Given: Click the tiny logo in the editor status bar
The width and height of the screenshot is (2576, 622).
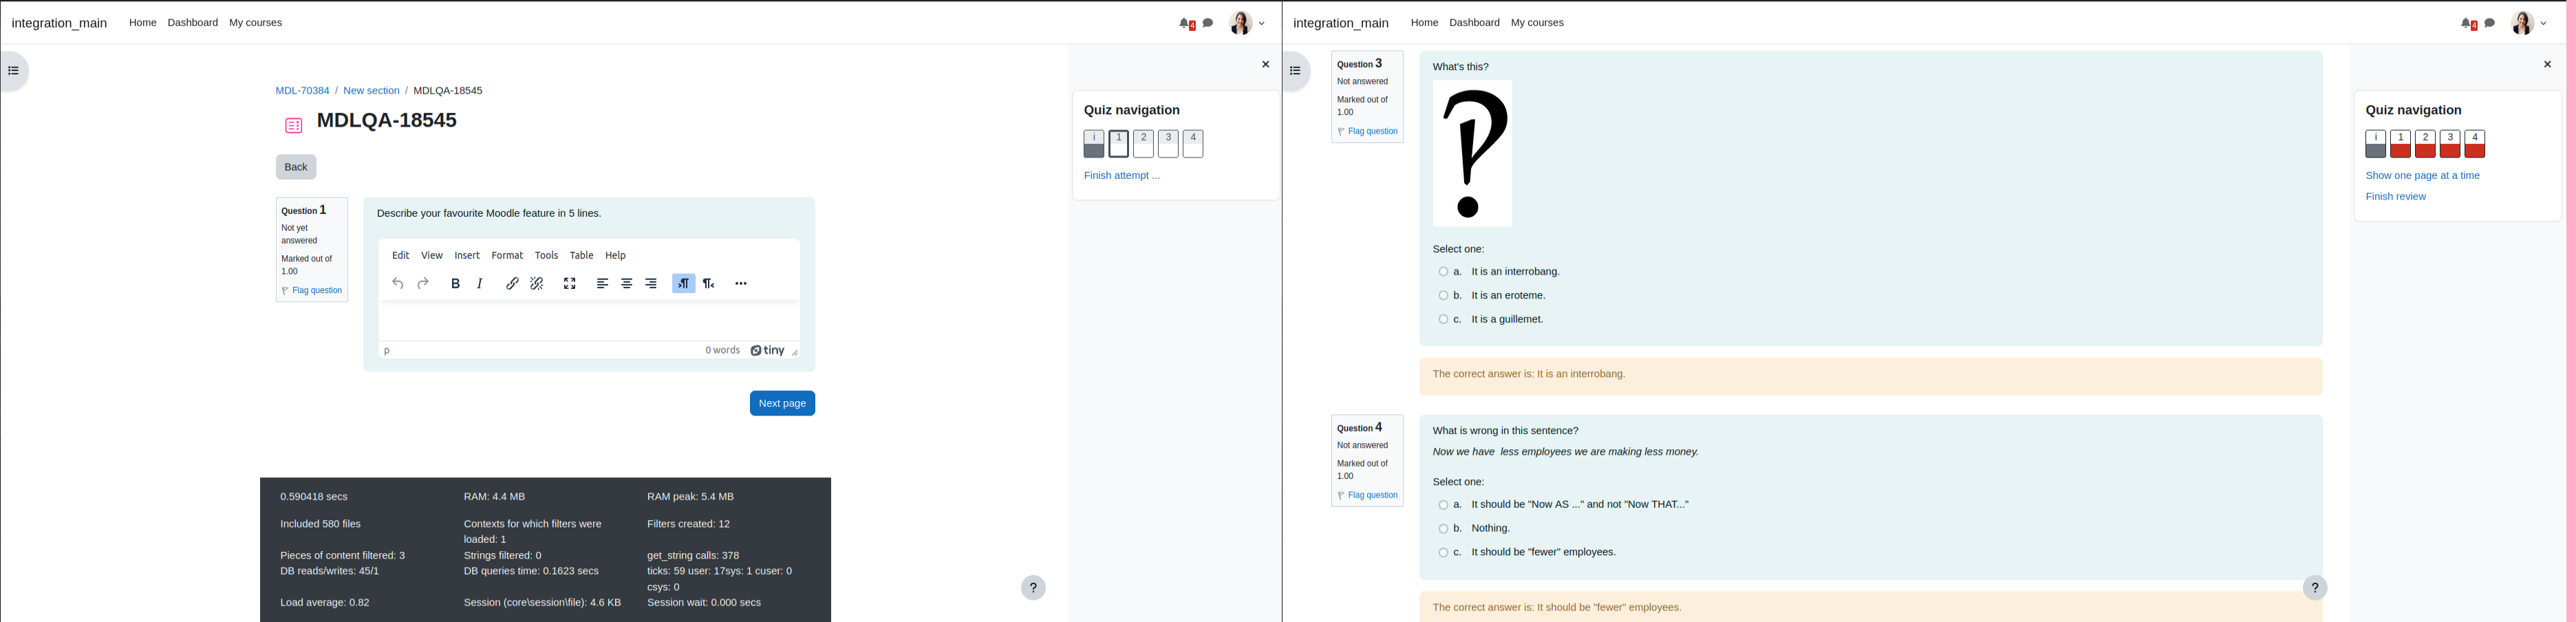Looking at the screenshot, I should (x=768, y=351).
